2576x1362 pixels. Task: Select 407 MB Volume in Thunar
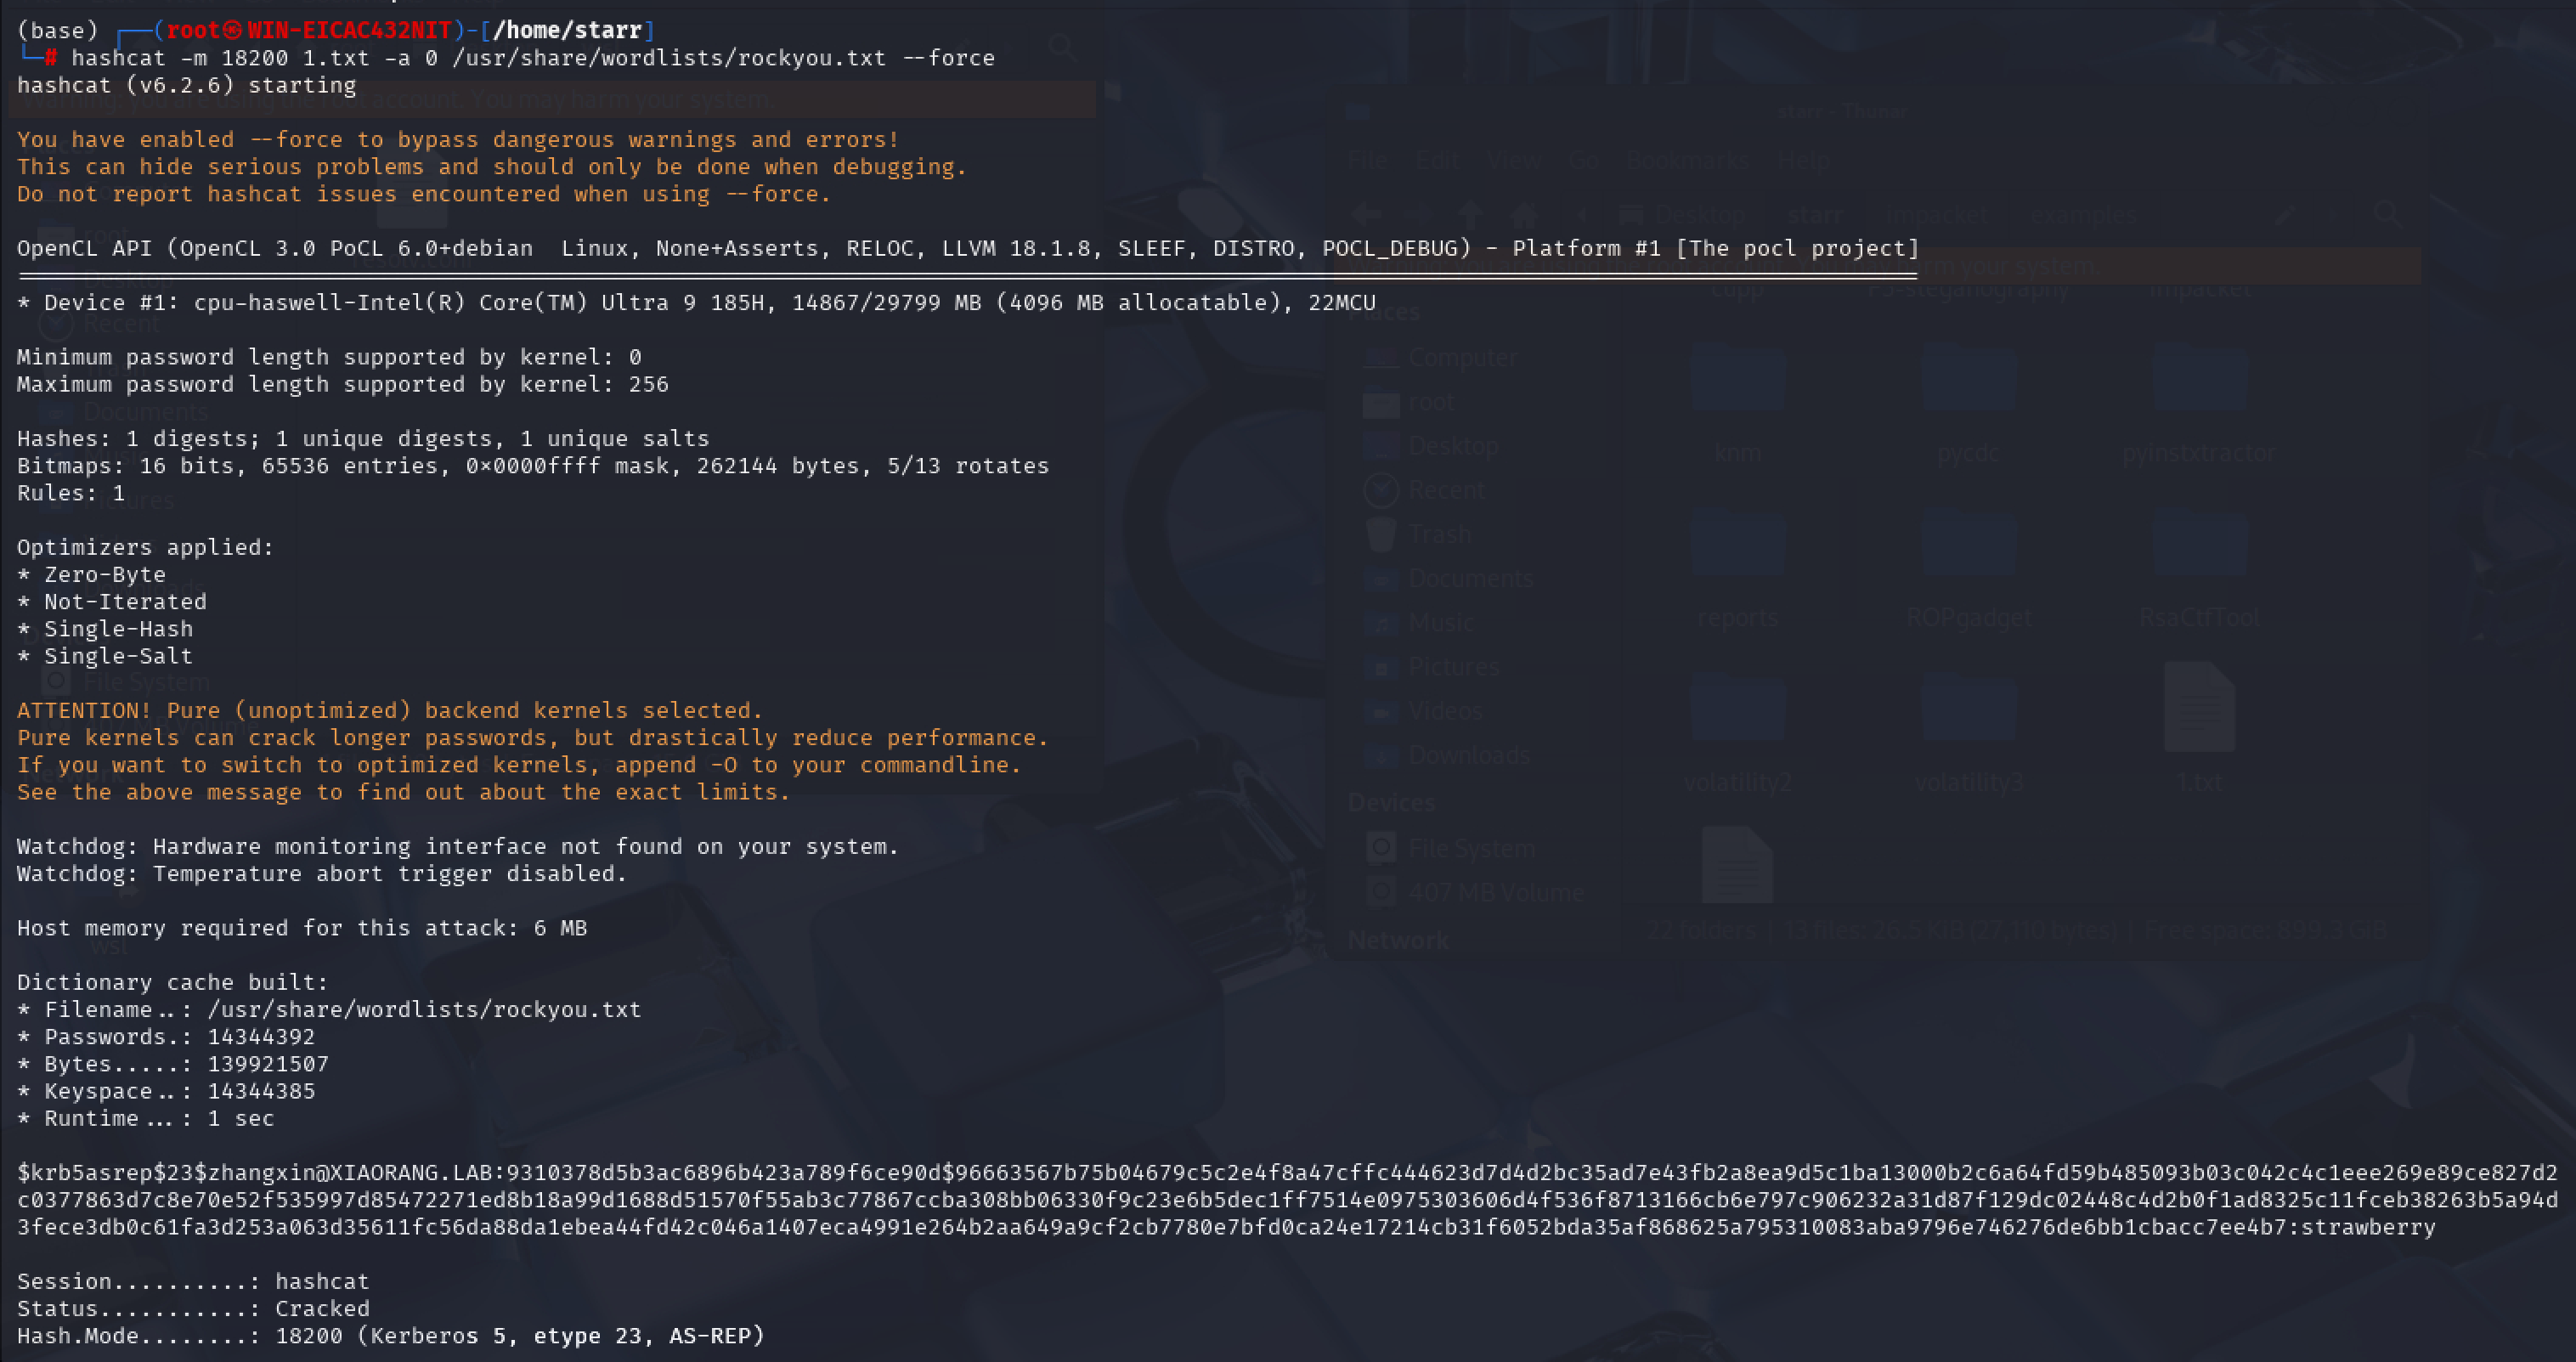[x=1475, y=892]
